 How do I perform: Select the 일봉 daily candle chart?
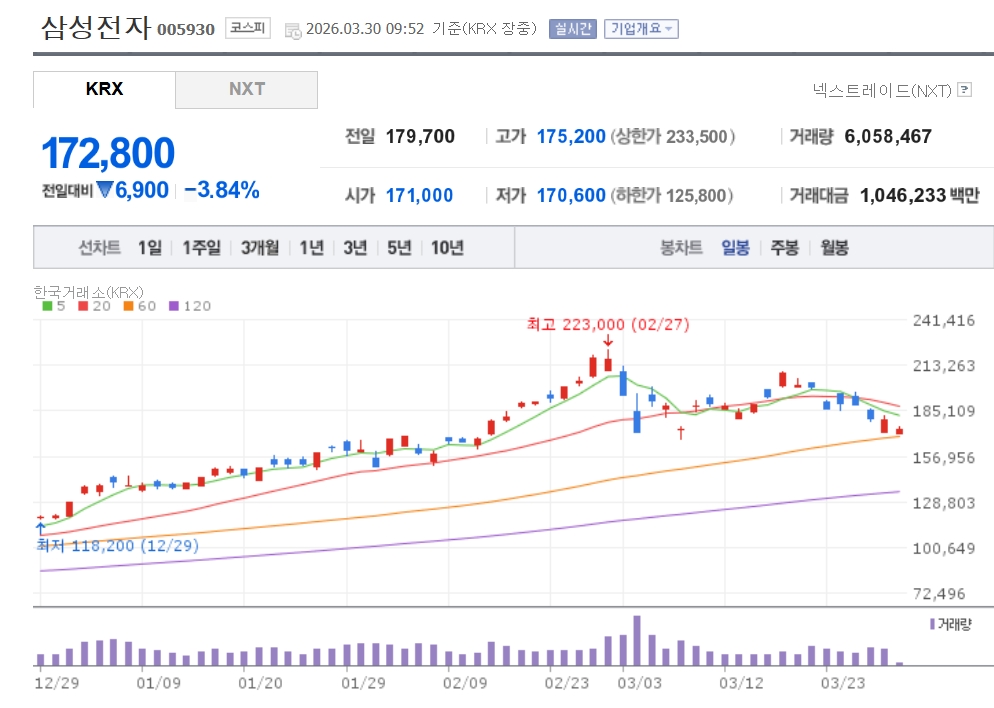pos(735,248)
